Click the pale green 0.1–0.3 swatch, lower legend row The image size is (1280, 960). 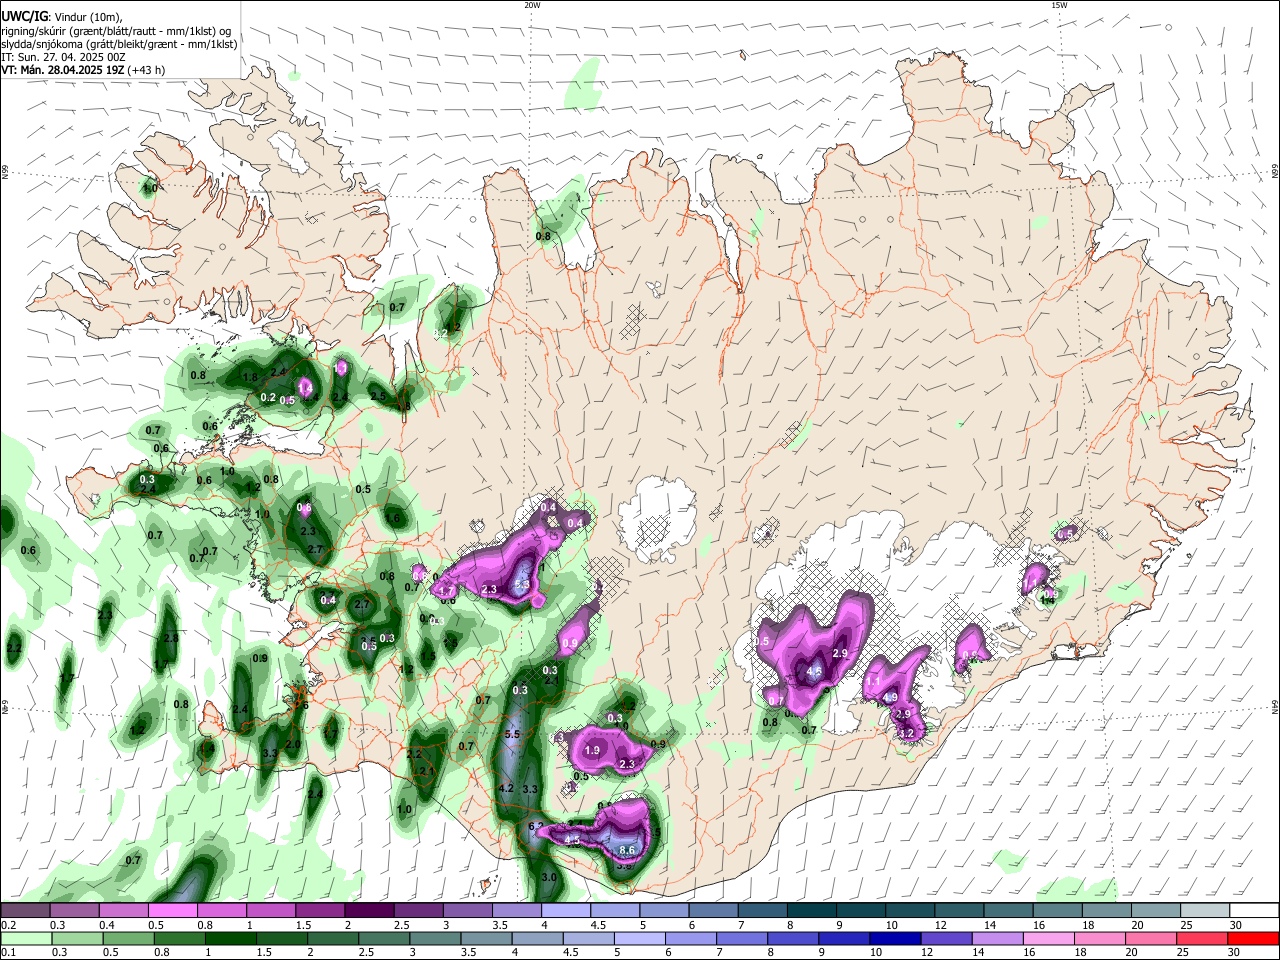[x=26, y=938]
